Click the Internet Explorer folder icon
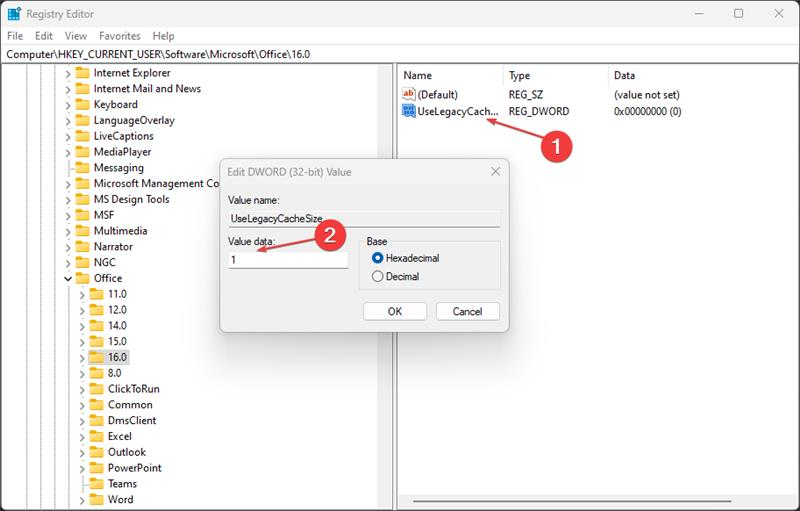 pyautogui.click(x=82, y=73)
